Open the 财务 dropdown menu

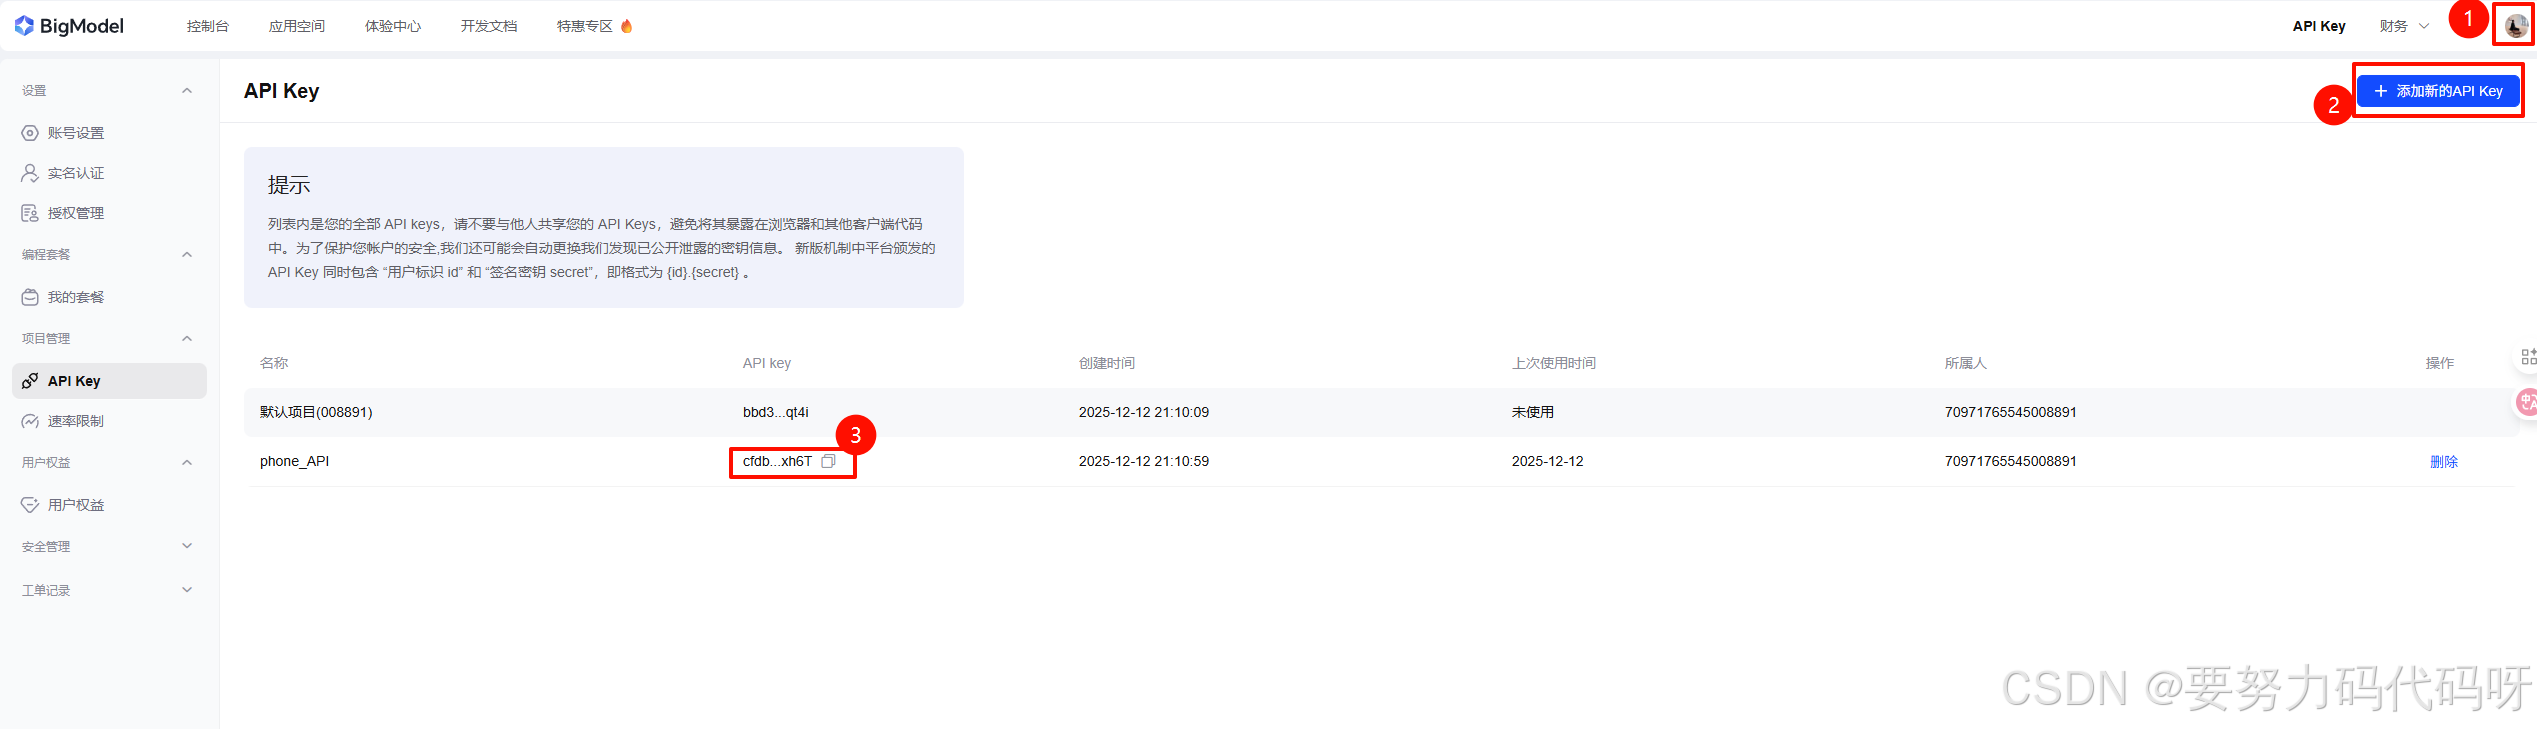[x=2404, y=26]
